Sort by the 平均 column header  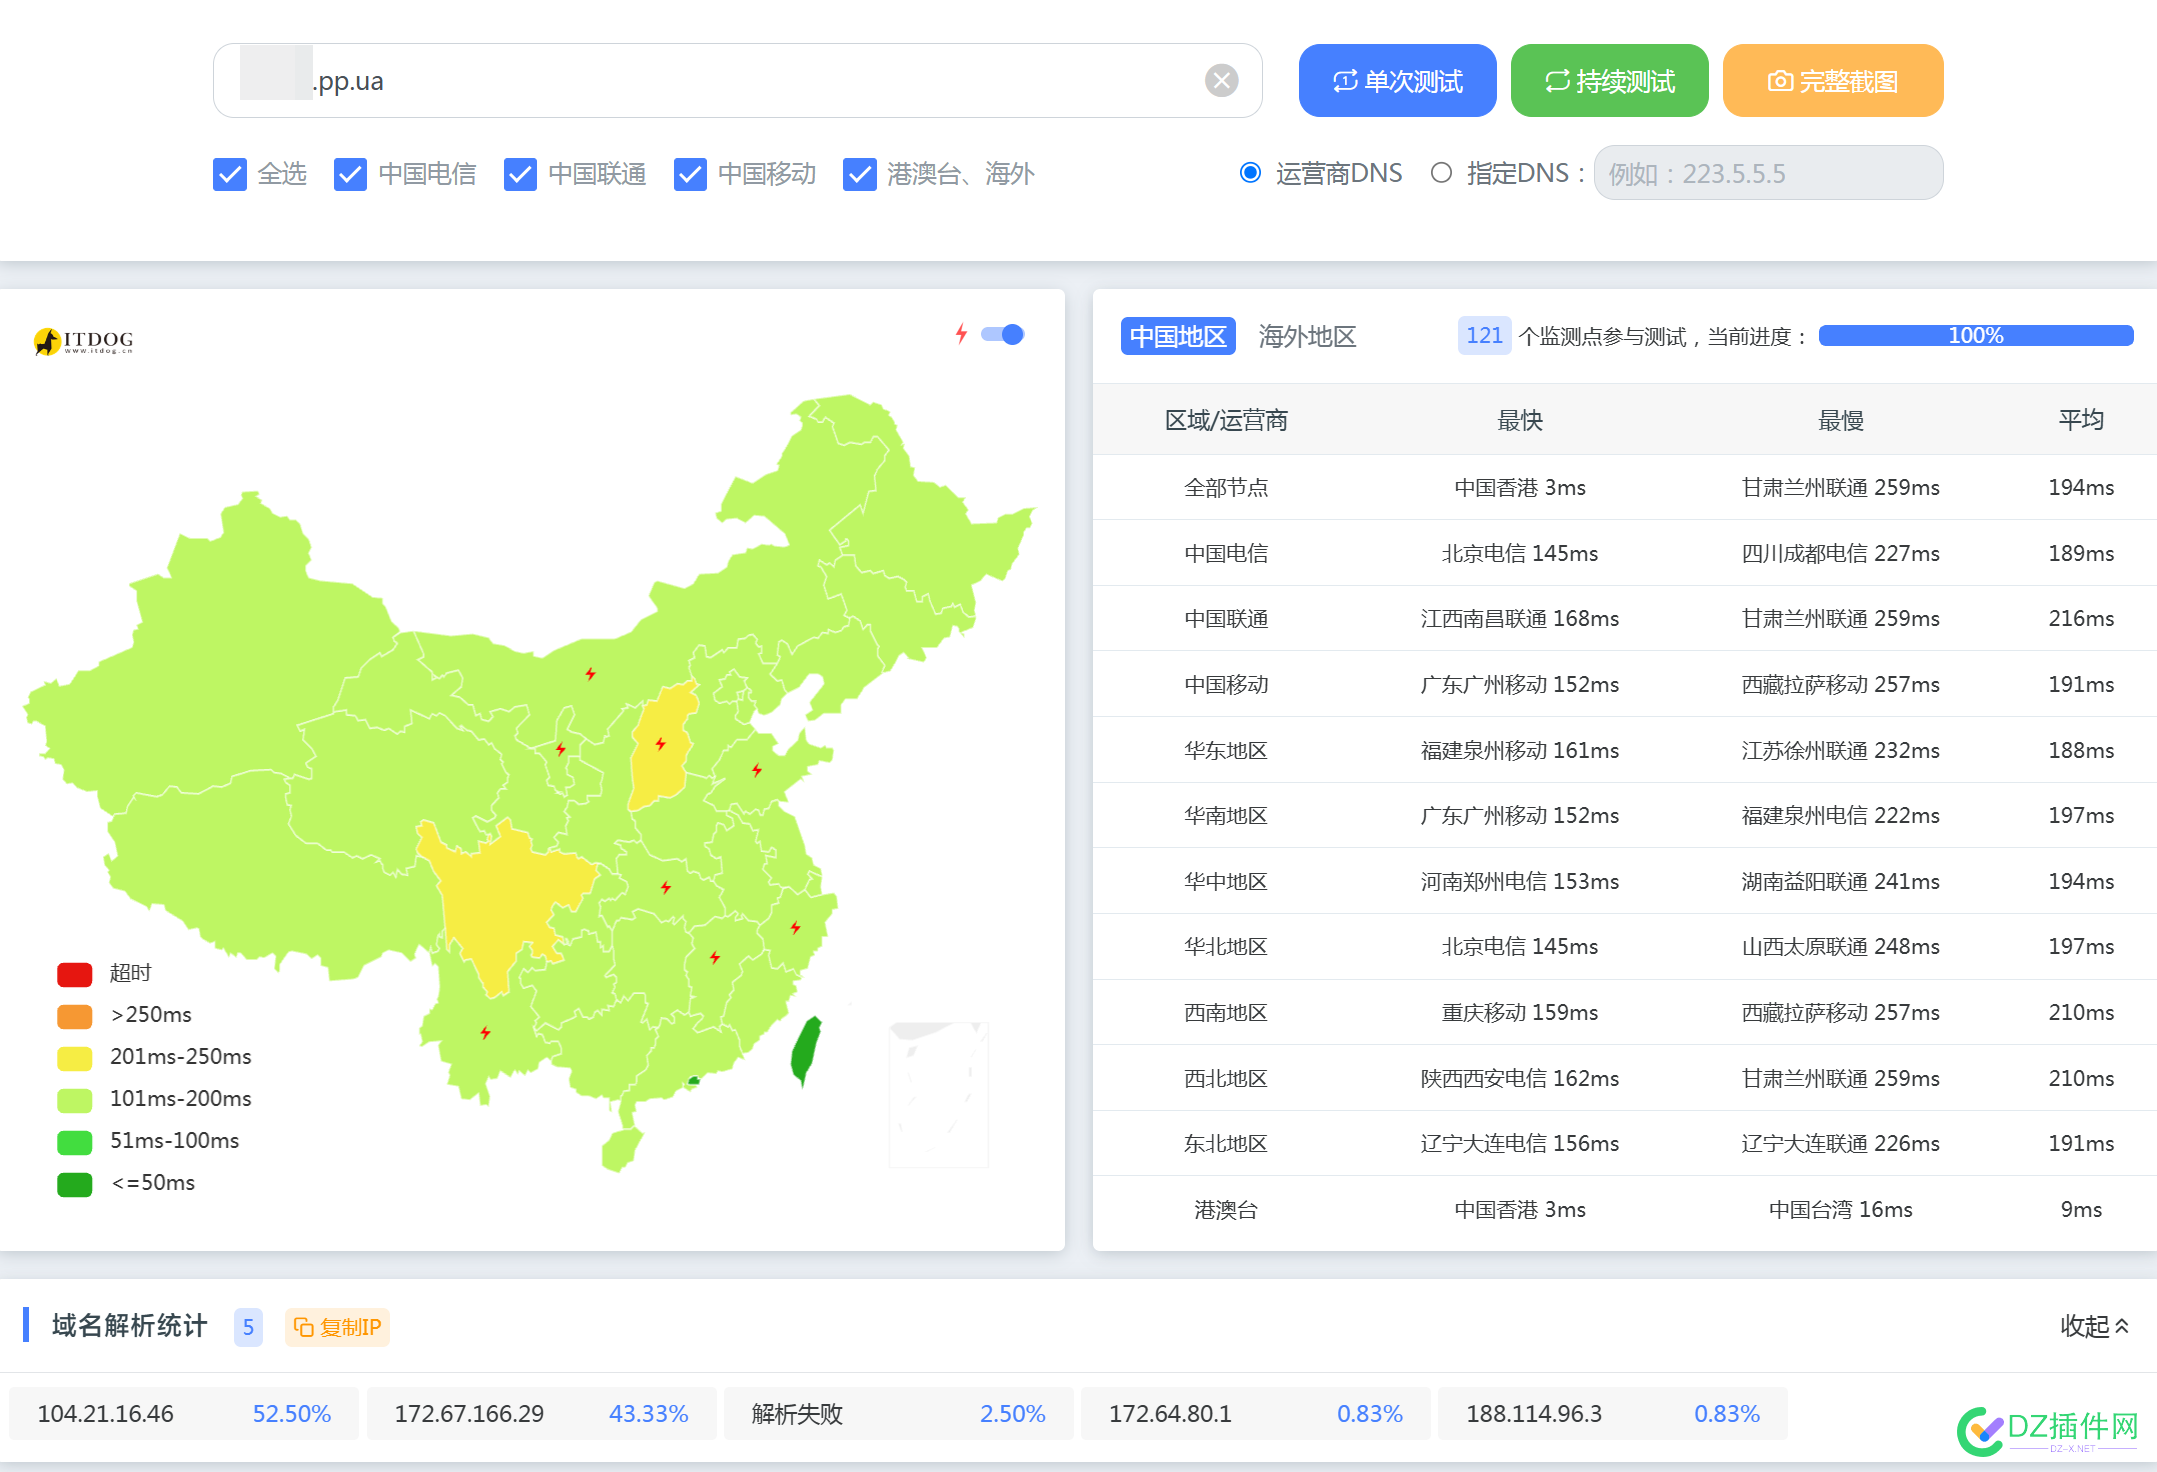tap(2081, 420)
